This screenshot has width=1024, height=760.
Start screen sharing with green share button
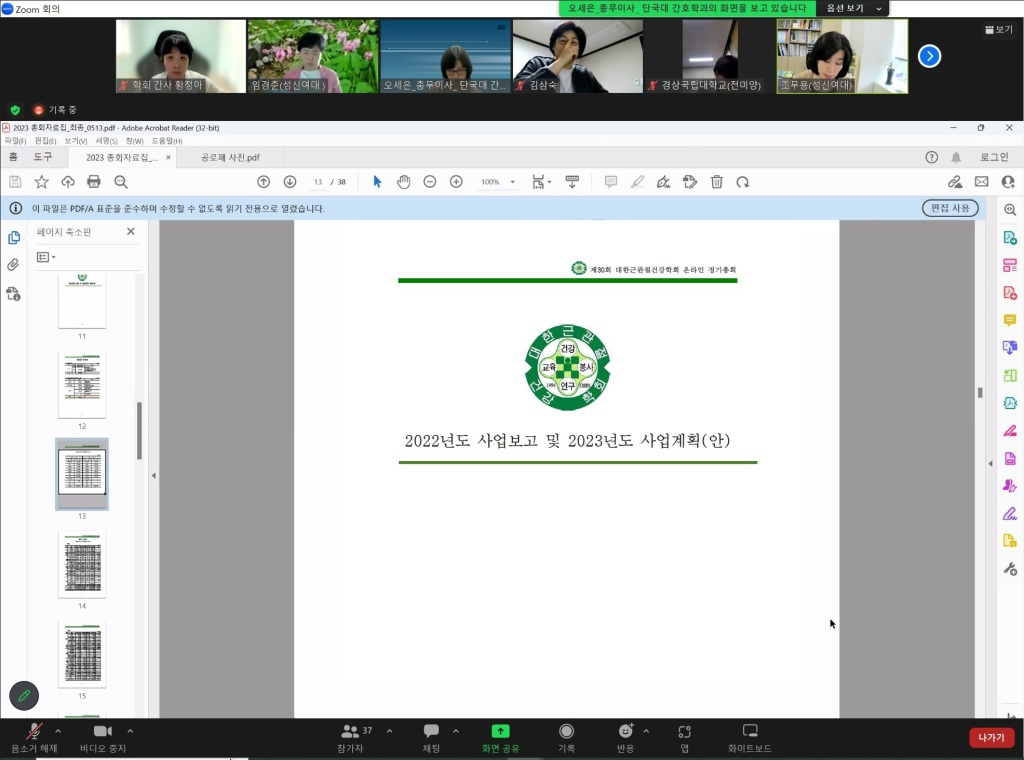500,738
